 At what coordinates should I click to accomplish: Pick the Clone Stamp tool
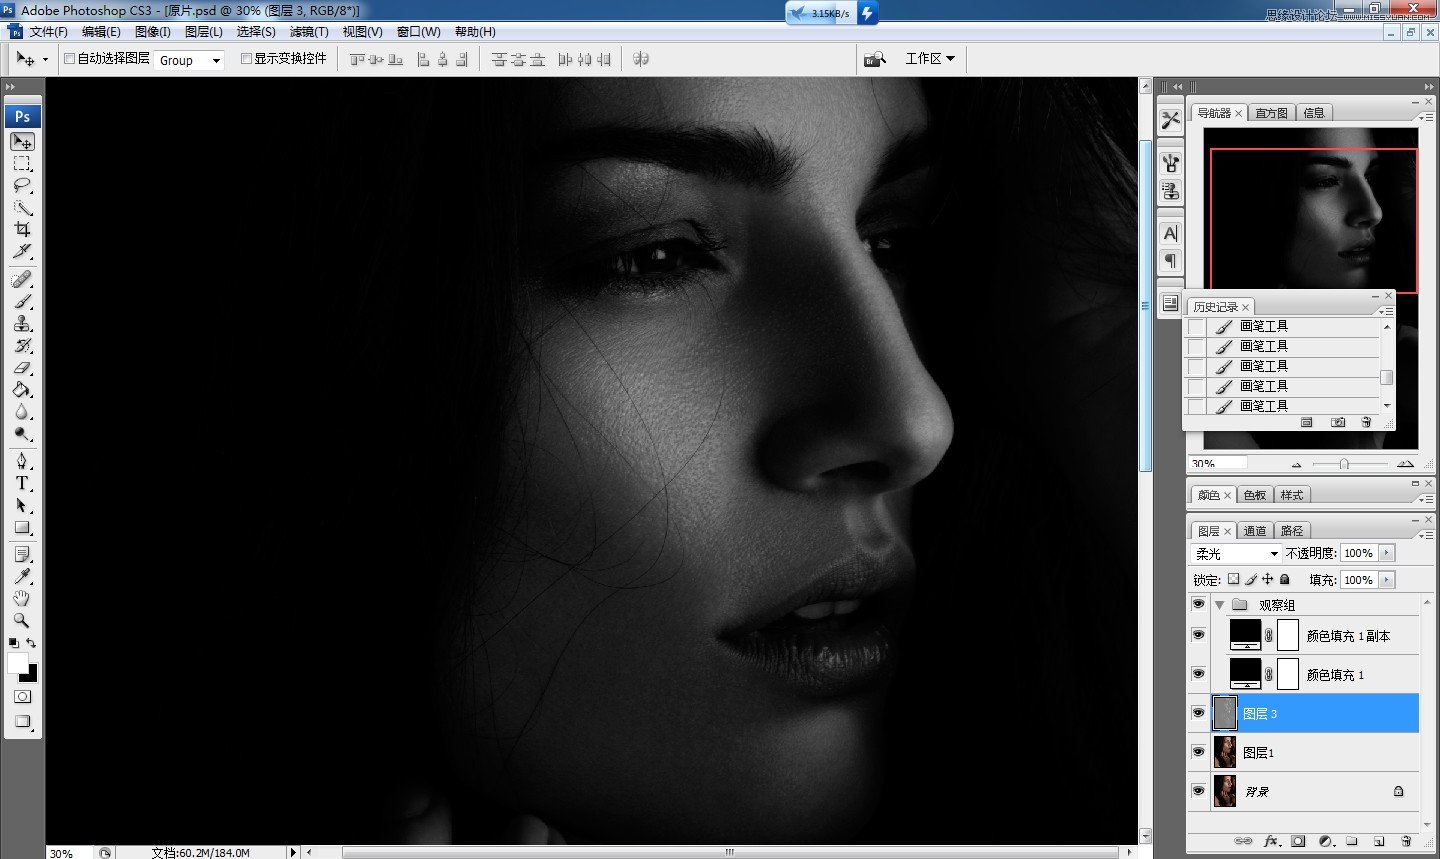[x=22, y=323]
